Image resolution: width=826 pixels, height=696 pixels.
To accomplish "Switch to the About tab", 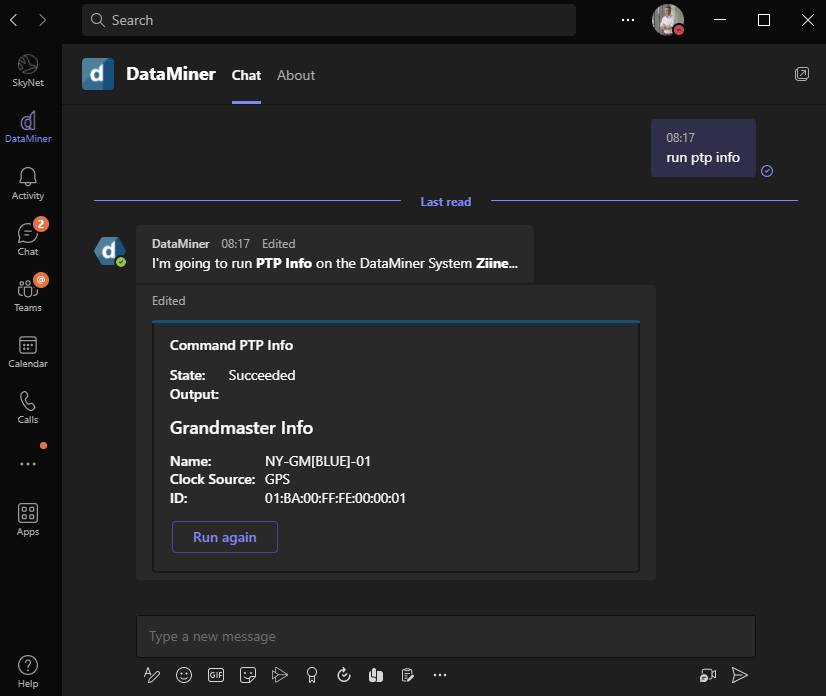I will click(296, 75).
